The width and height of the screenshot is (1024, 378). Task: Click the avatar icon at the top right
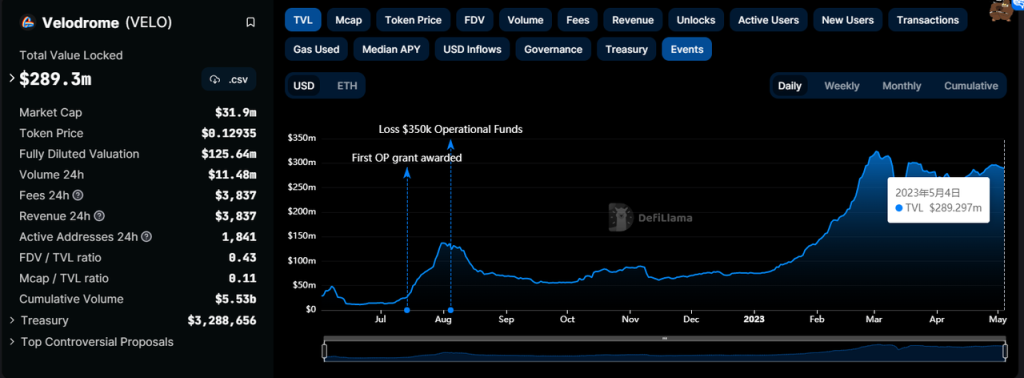(999, 10)
